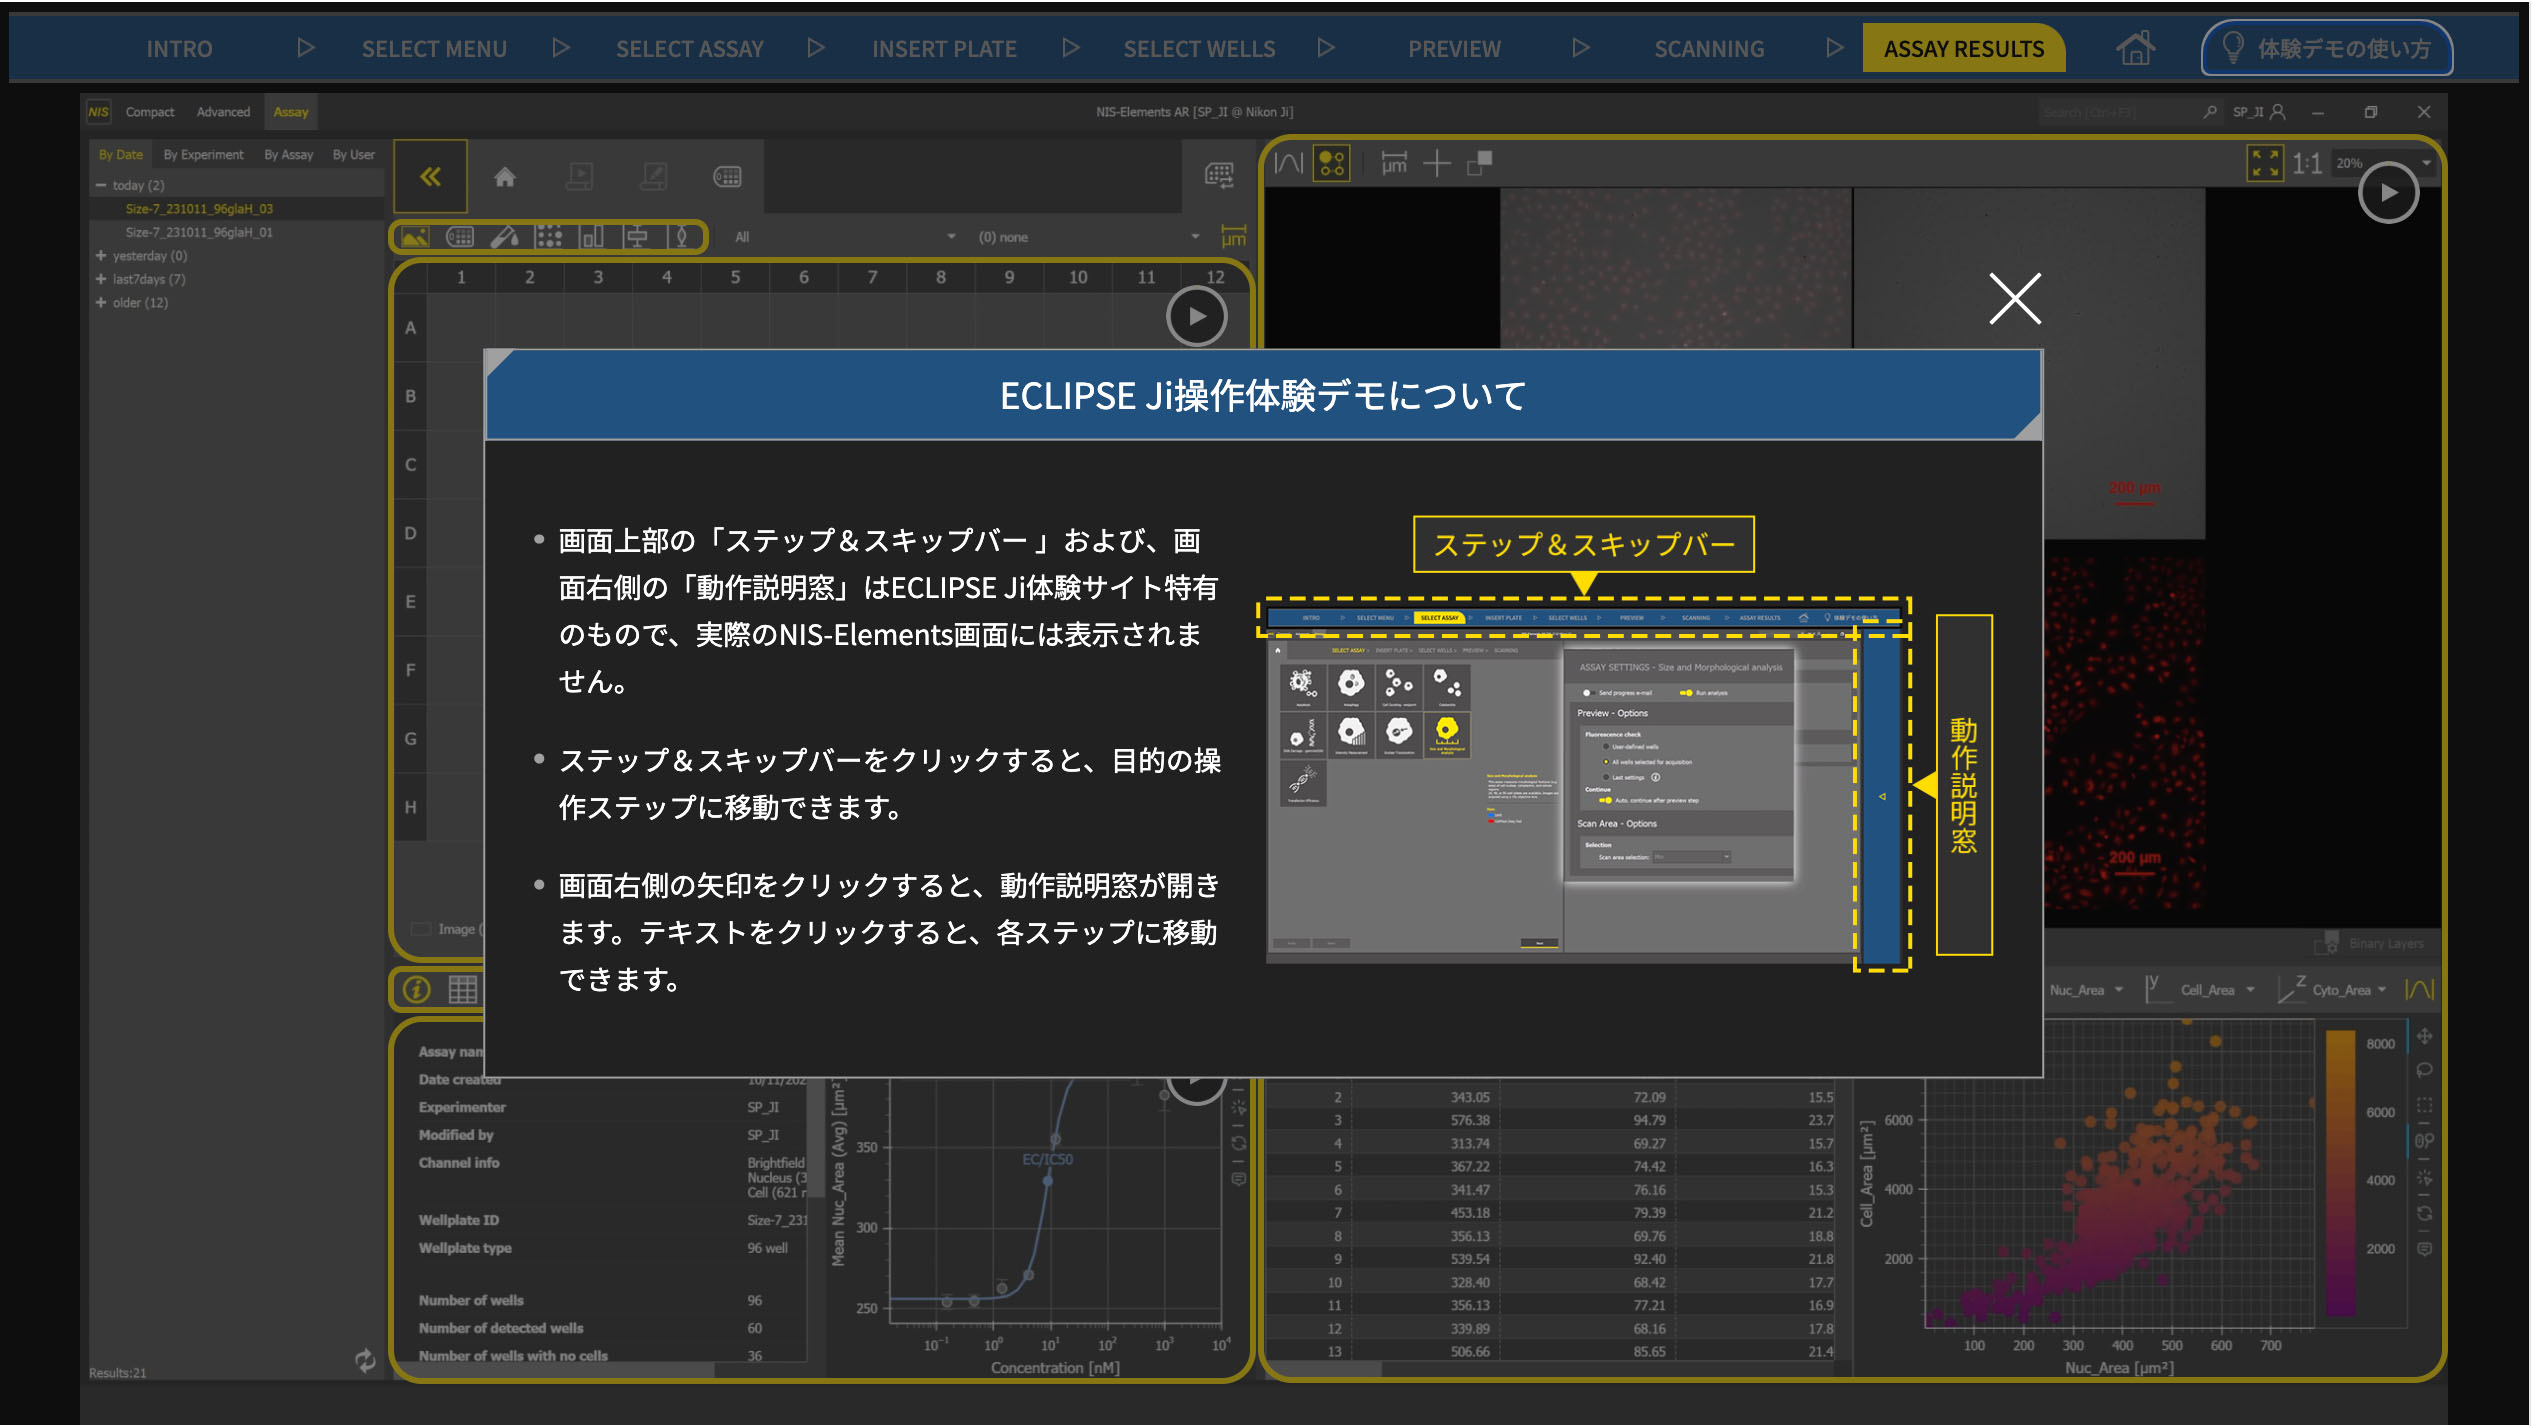This screenshot has height=1426, width=2532.
Task: Click the well plate icon in top toolbar
Action: click(727, 177)
